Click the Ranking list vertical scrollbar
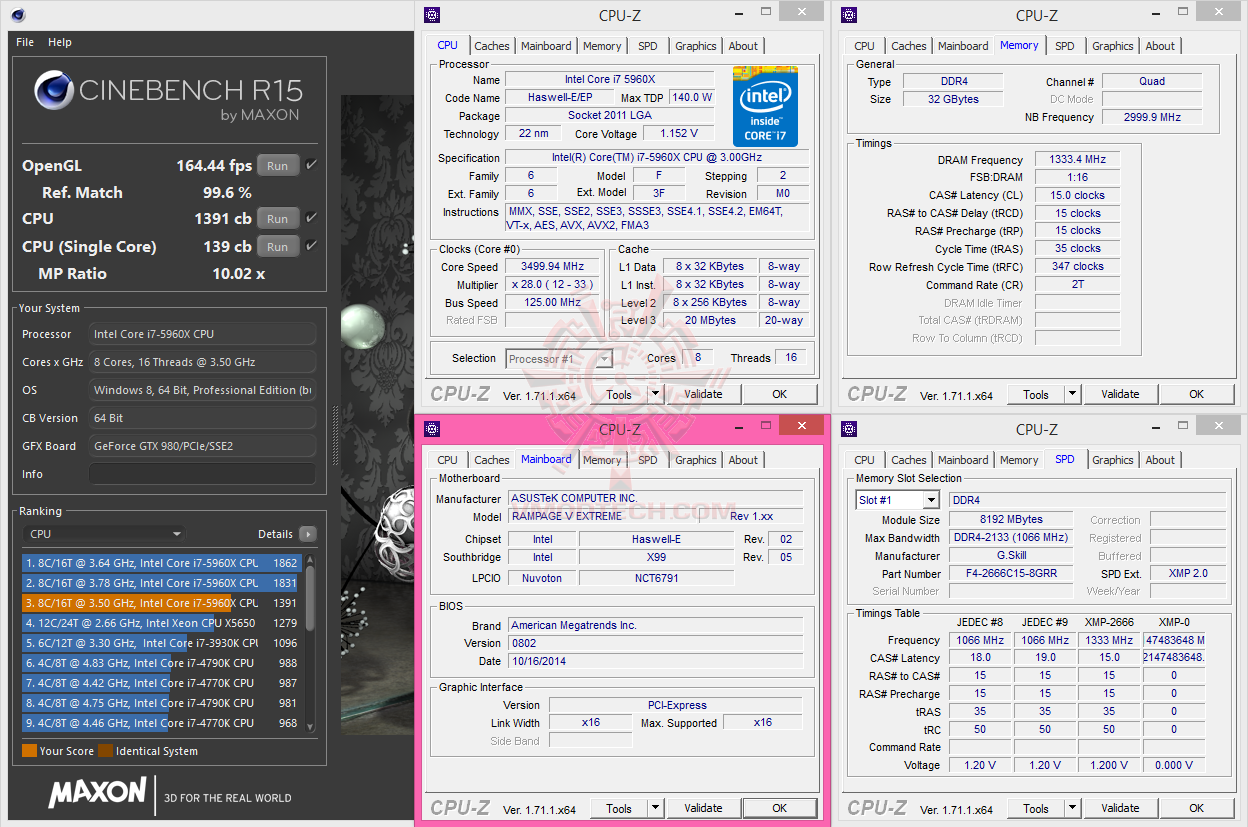The height and width of the screenshot is (827, 1248). pyautogui.click(x=310, y=642)
